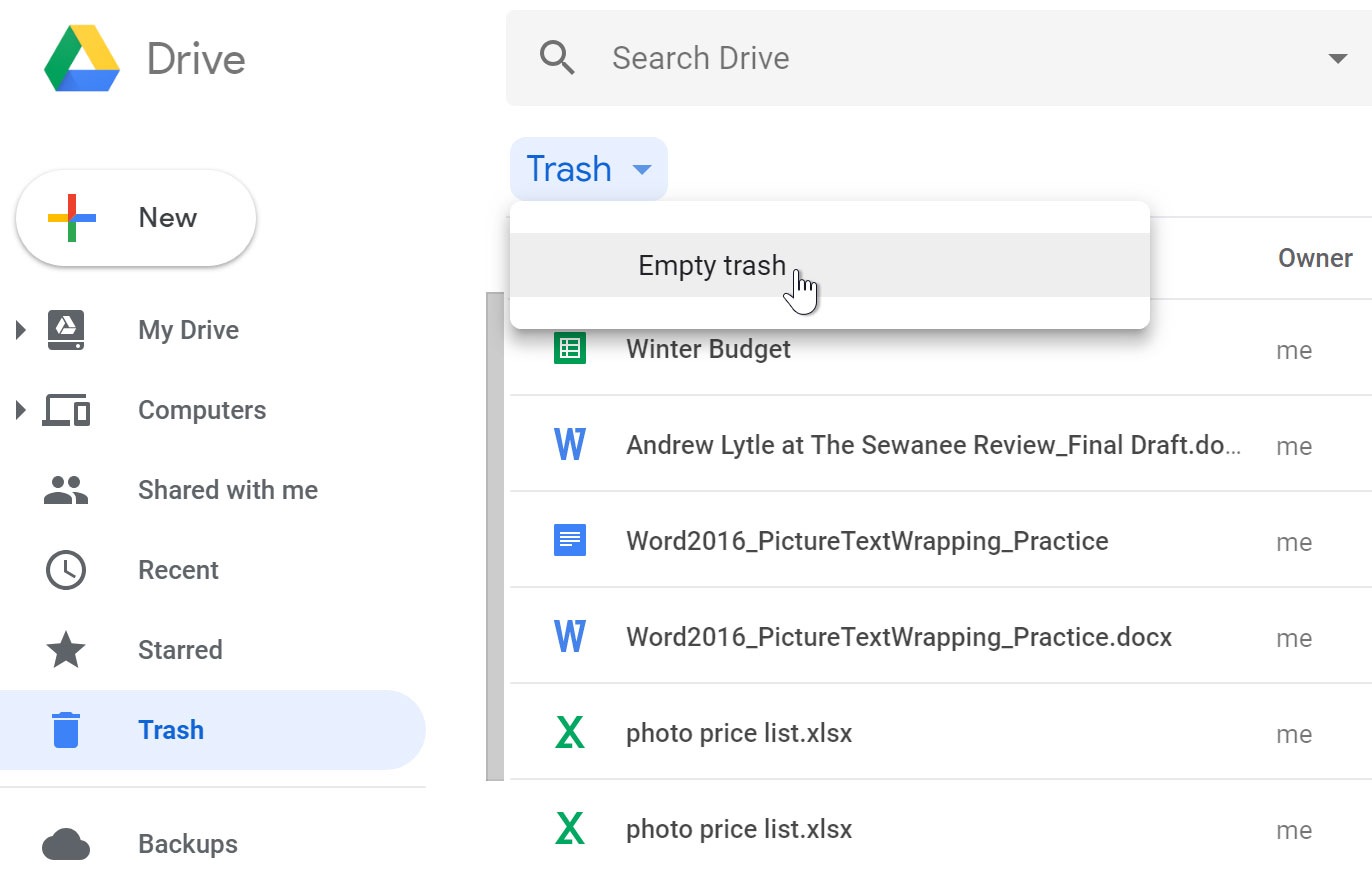Viewport: 1372px width, 872px height.
Task: Select the Starred star icon
Action: 65,649
